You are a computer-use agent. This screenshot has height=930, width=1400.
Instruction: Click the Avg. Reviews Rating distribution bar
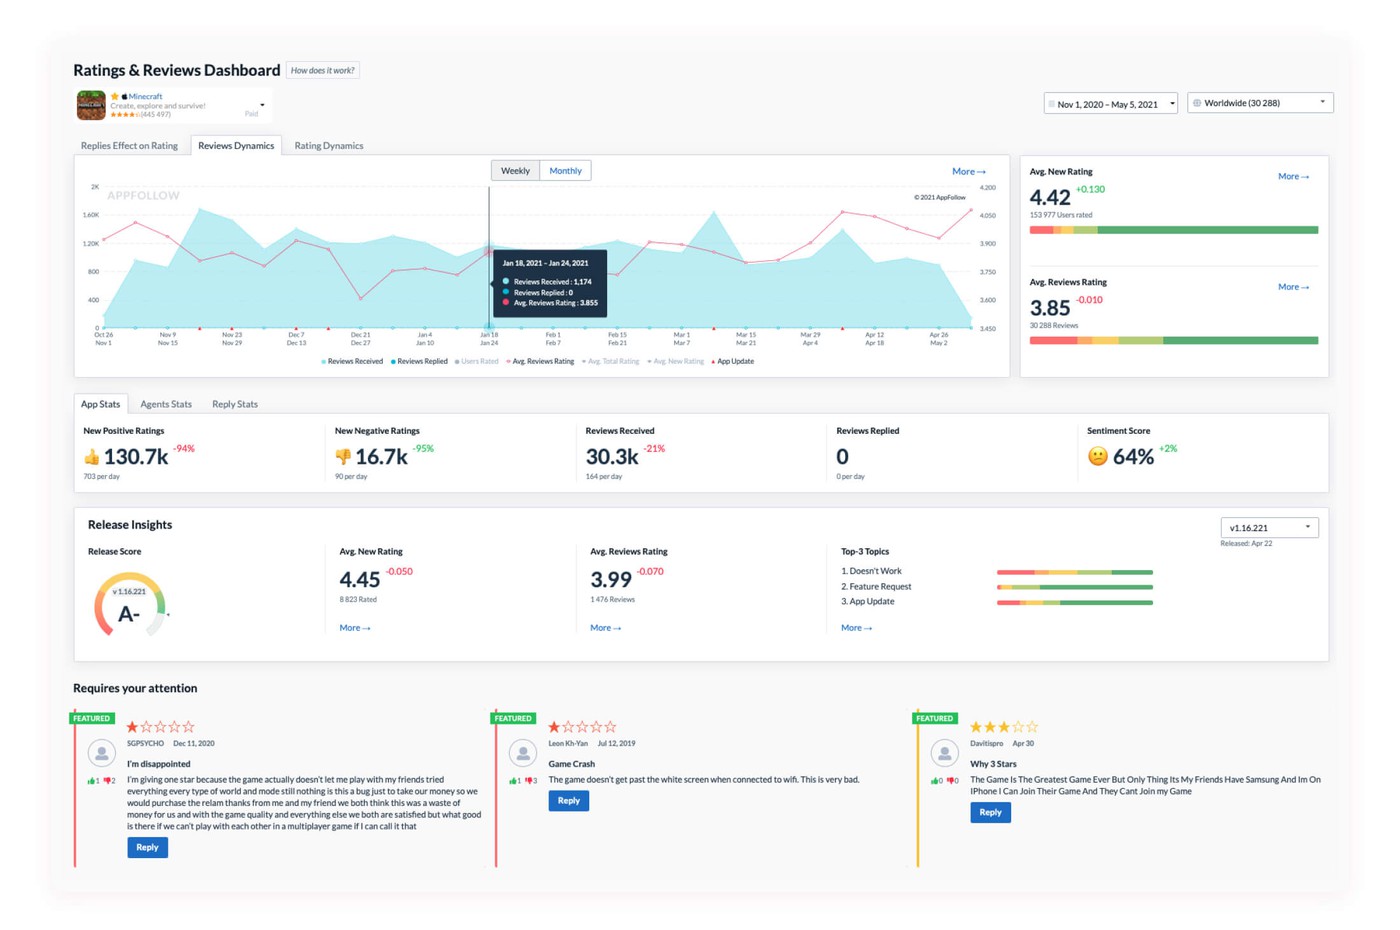coord(1174,341)
